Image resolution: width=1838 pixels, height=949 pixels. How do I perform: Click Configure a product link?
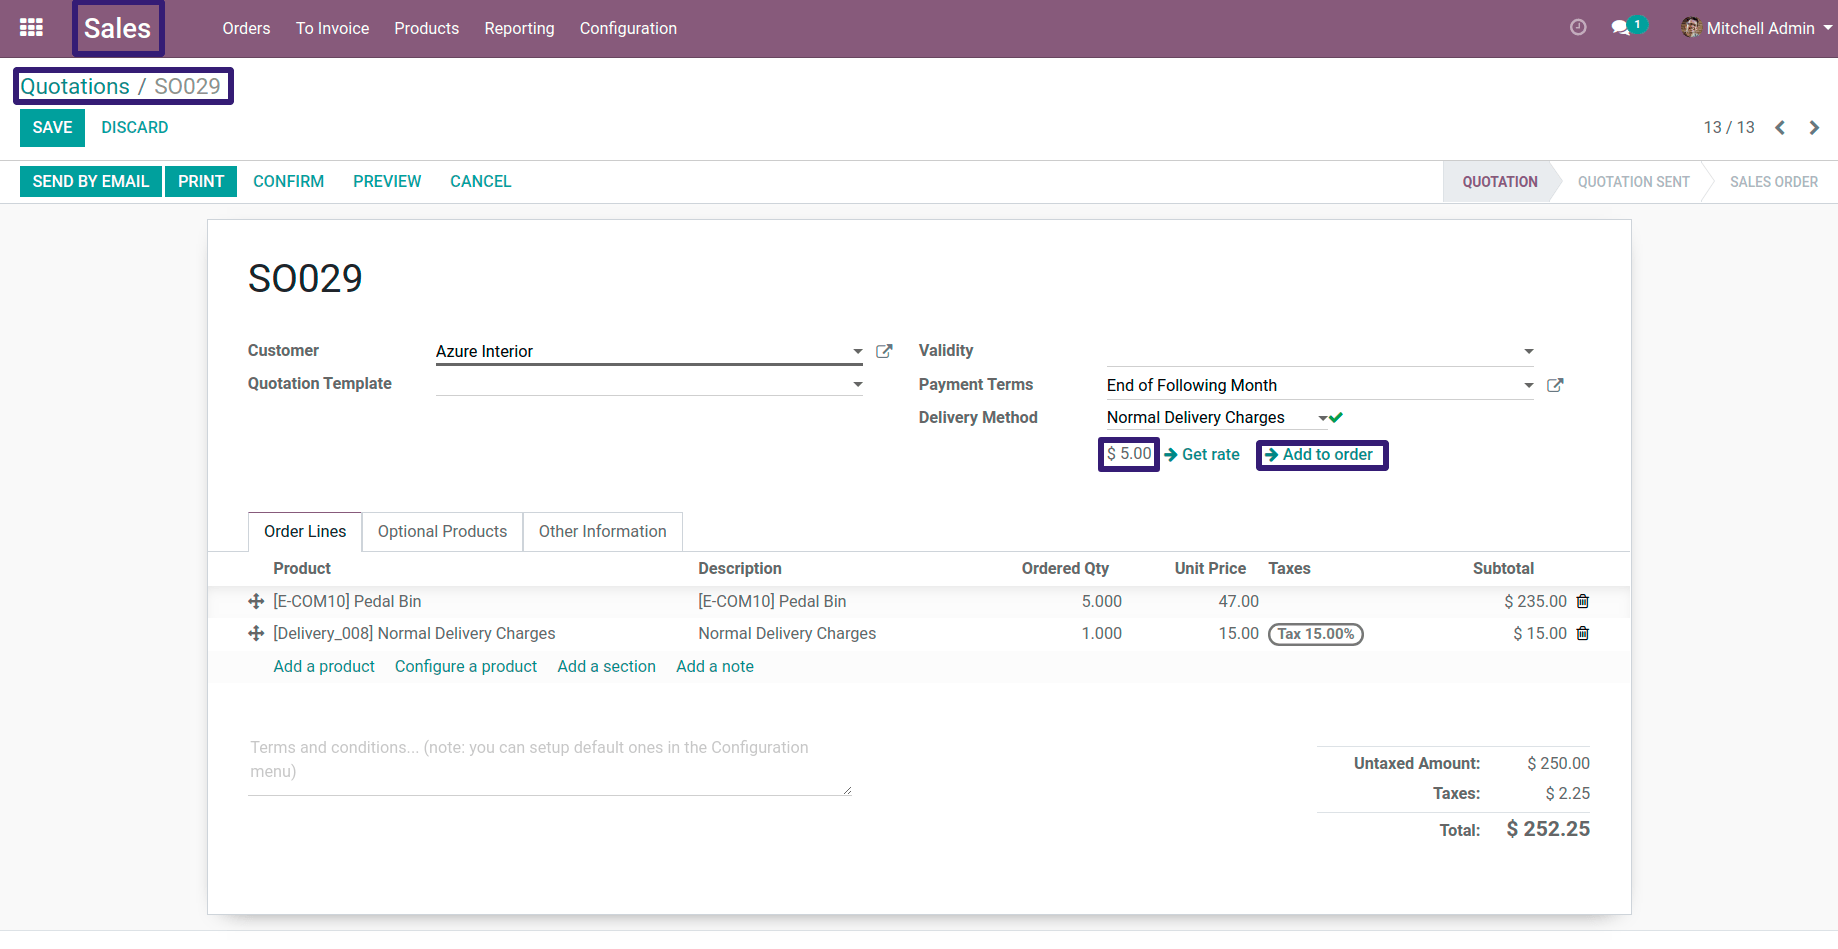click(466, 666)
